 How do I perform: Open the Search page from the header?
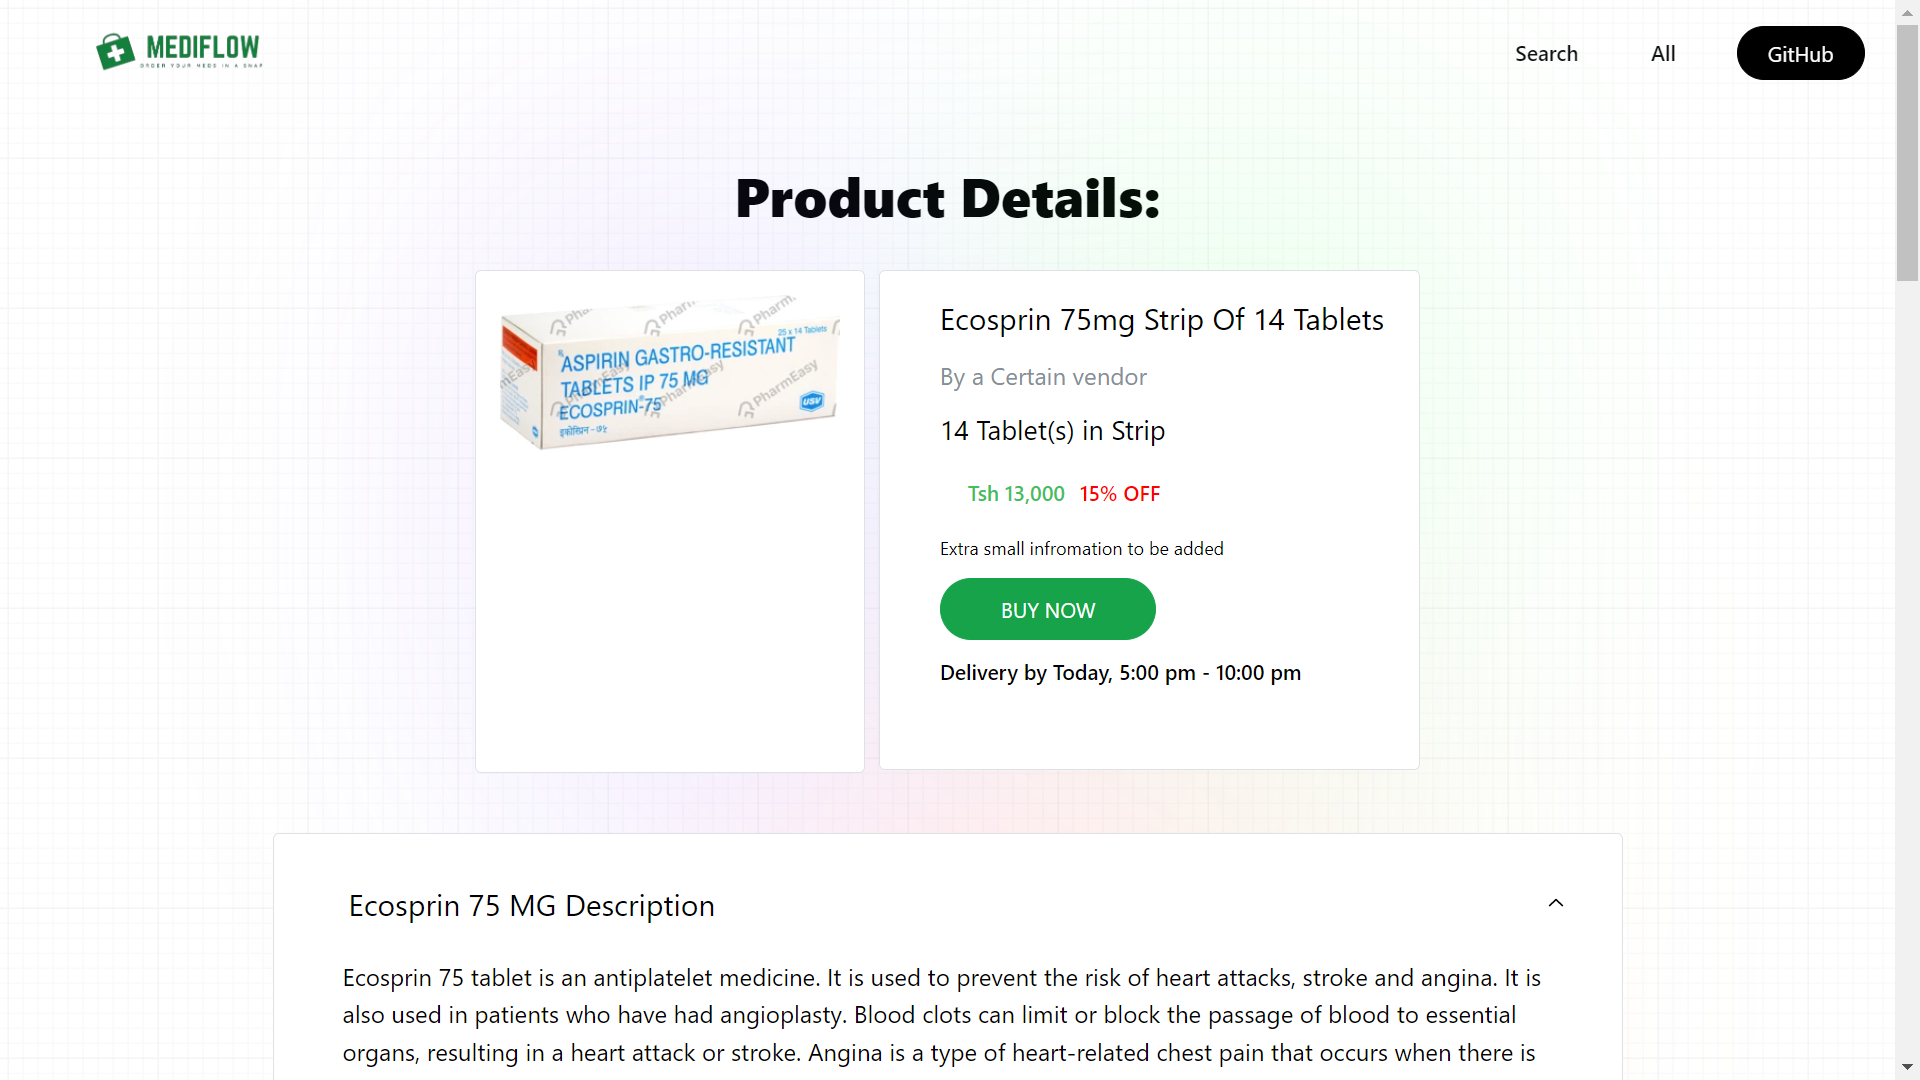(1546, 53)
